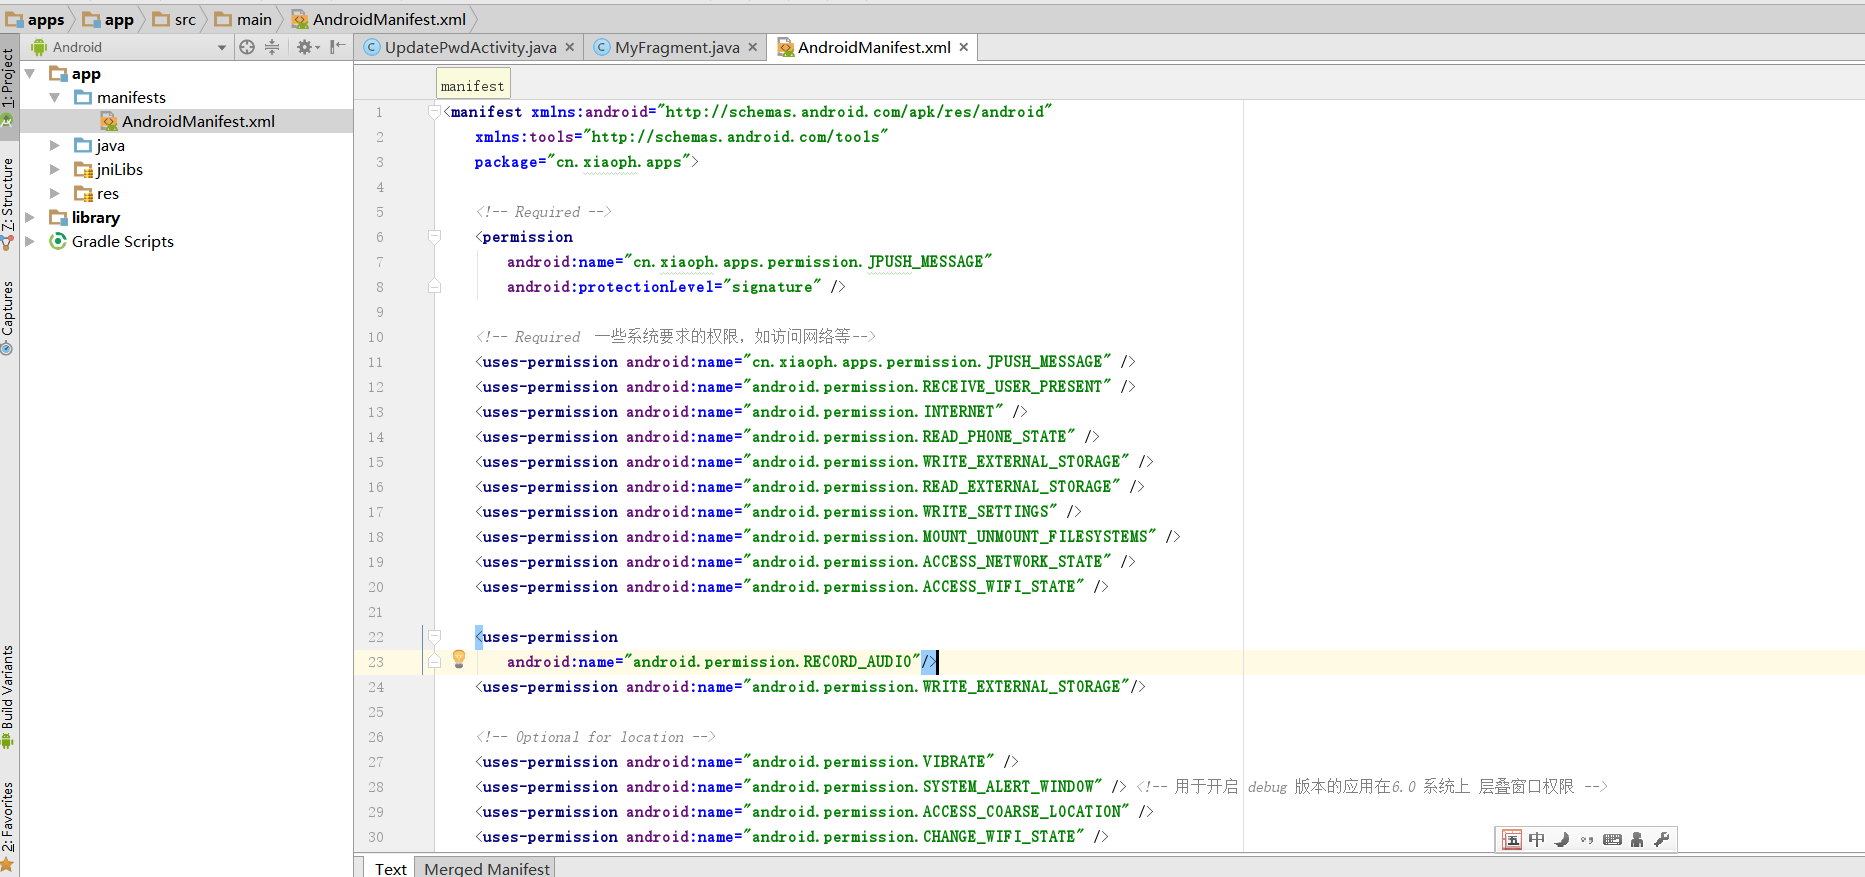The image size is (1865, 877).
Task: Expand the java folder
Action: pos(55,145)
